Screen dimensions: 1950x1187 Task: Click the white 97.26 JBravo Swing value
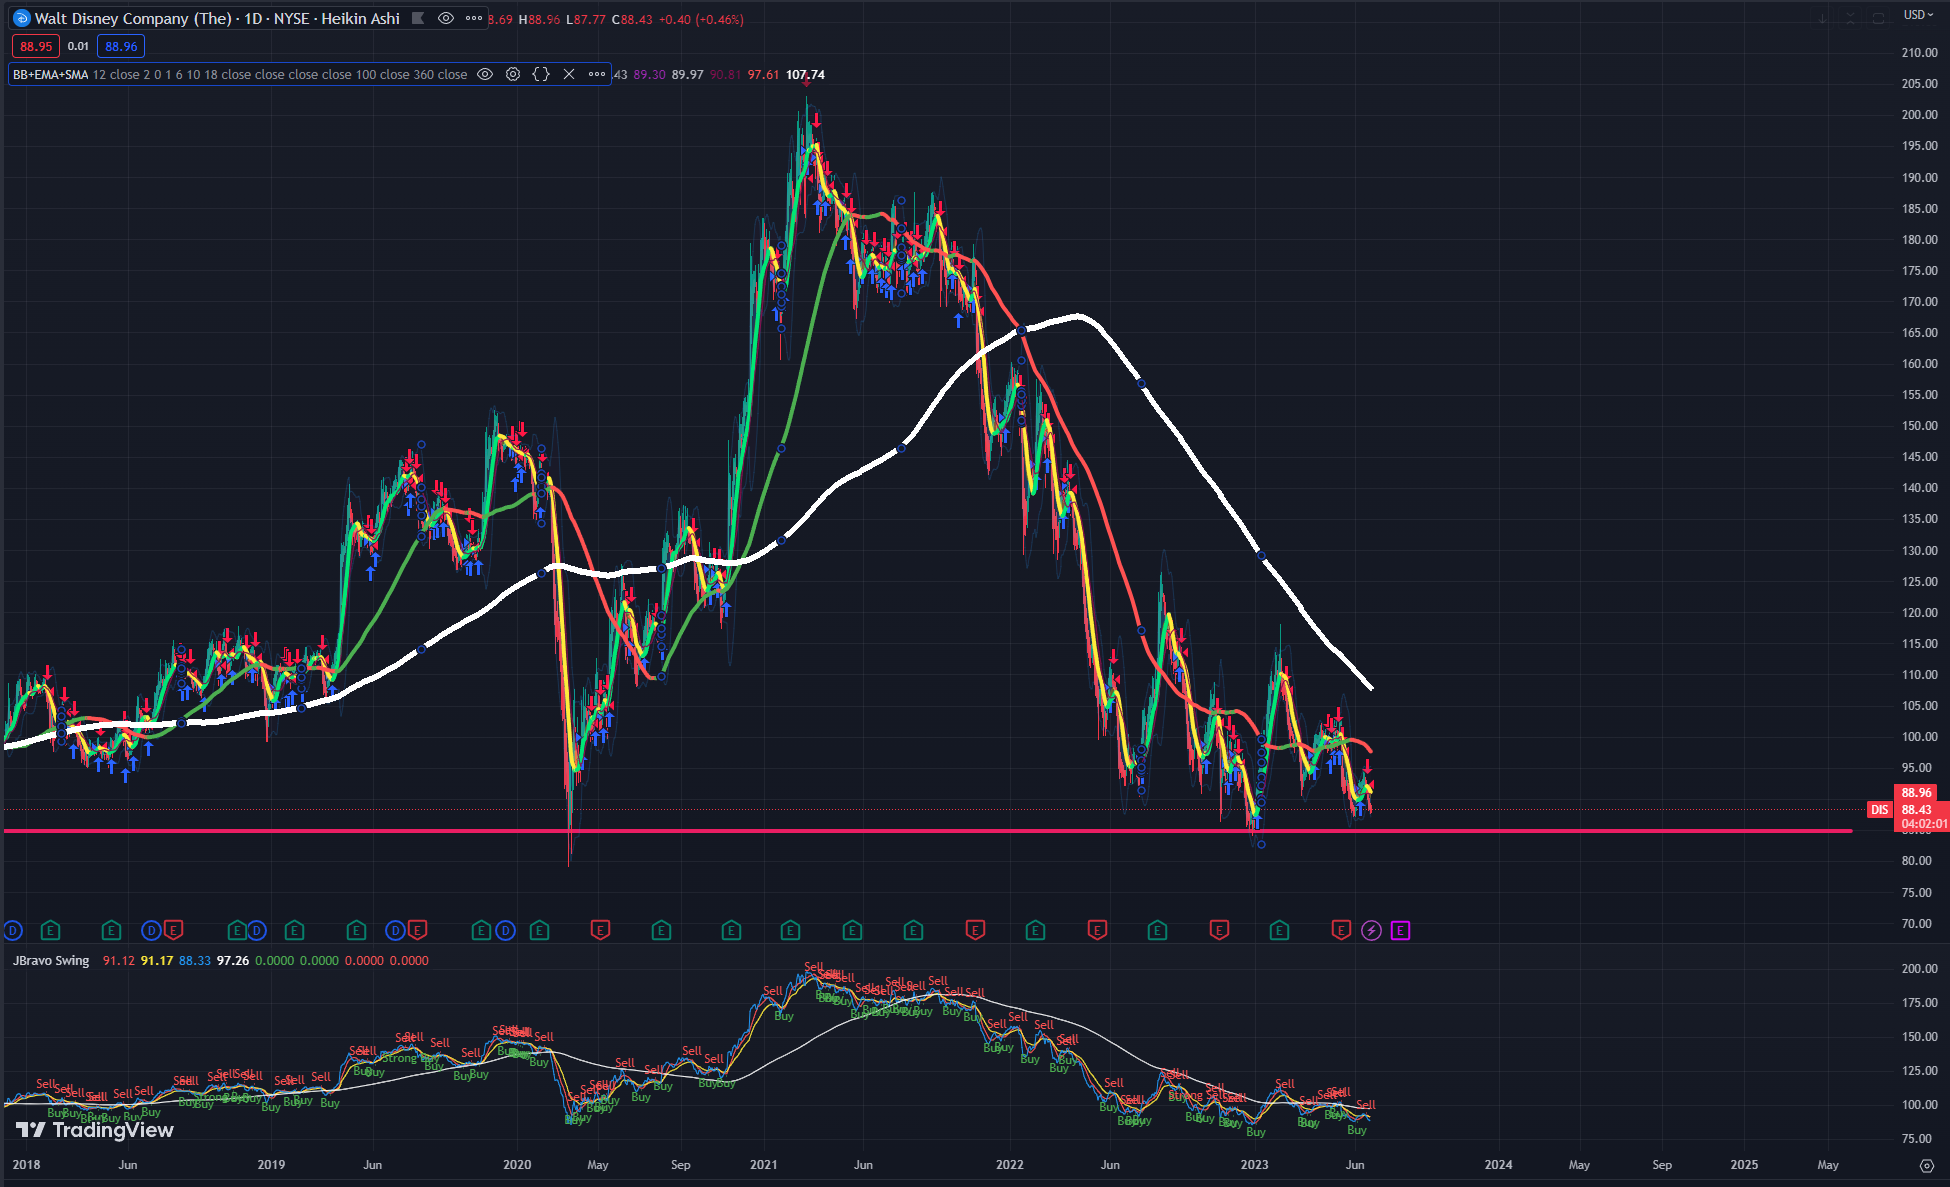click(x=233, y=961)
